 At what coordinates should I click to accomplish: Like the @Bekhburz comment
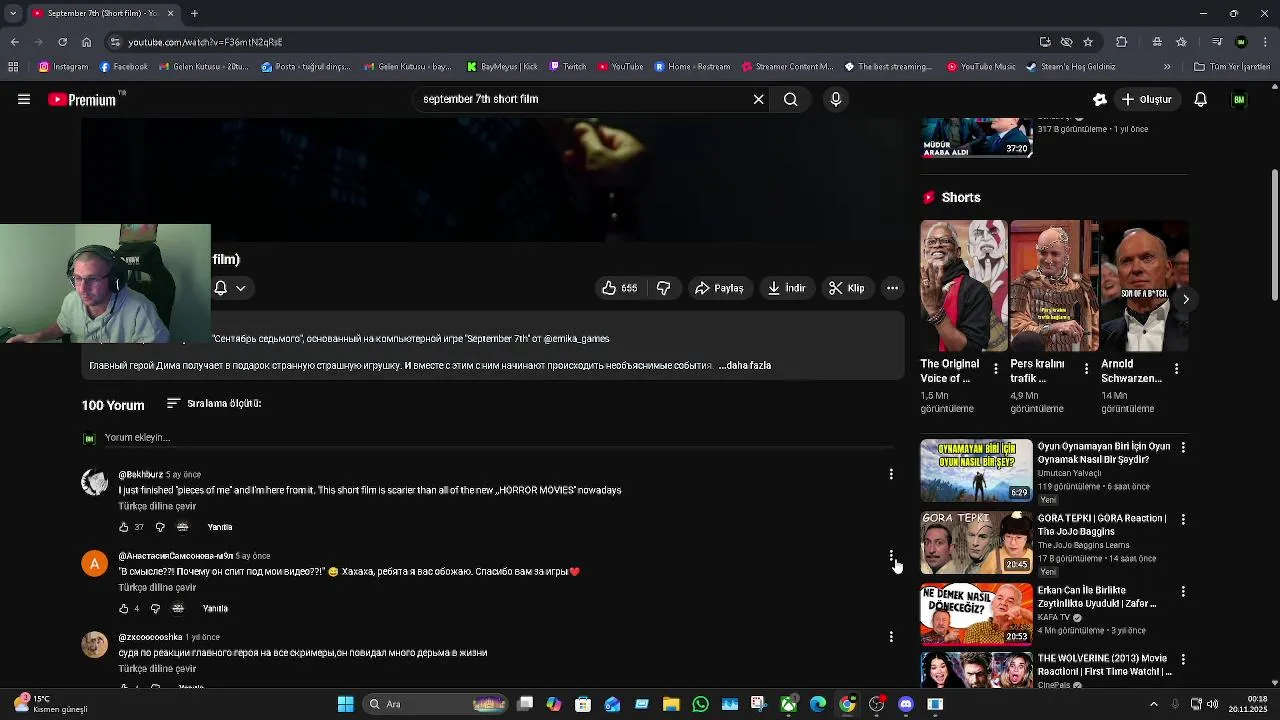(x=124, y=527)
